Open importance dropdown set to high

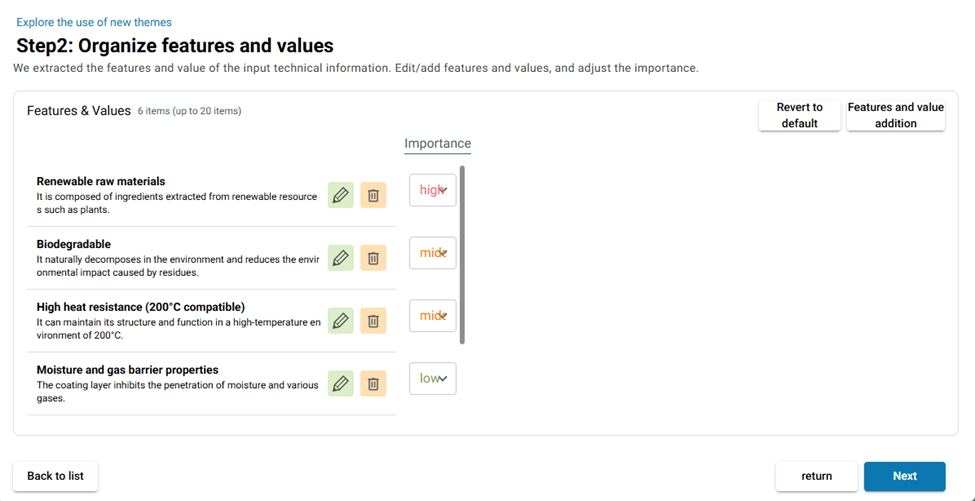[433, 190]
